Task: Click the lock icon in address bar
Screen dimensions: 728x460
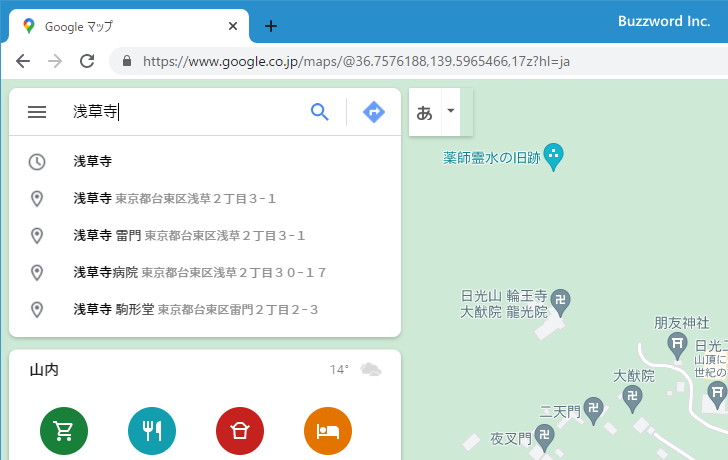Action: click(127, 61)
